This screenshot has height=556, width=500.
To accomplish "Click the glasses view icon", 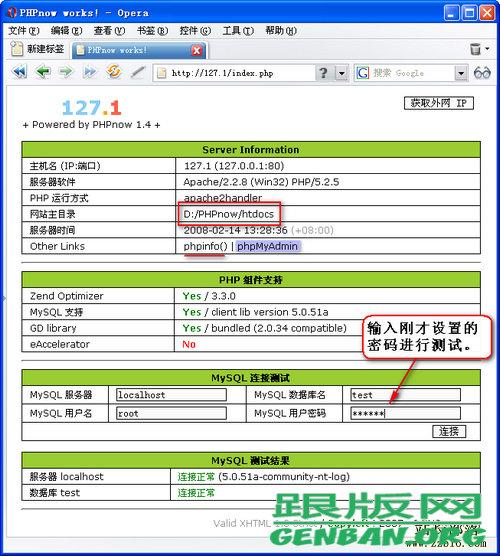I will pyautogui.click(x=482, y=73).
